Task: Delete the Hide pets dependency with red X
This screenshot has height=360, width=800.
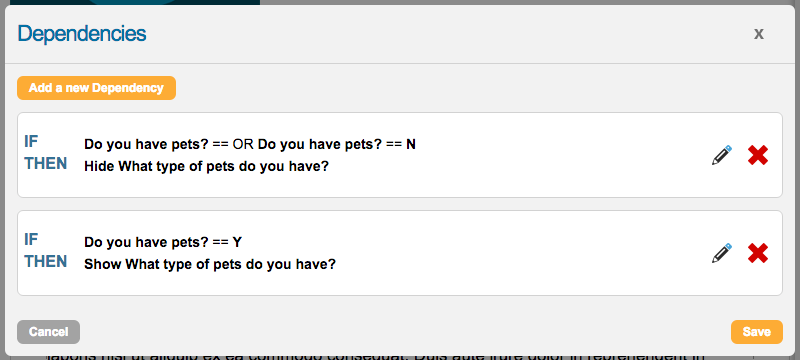Action: [758, 155]
